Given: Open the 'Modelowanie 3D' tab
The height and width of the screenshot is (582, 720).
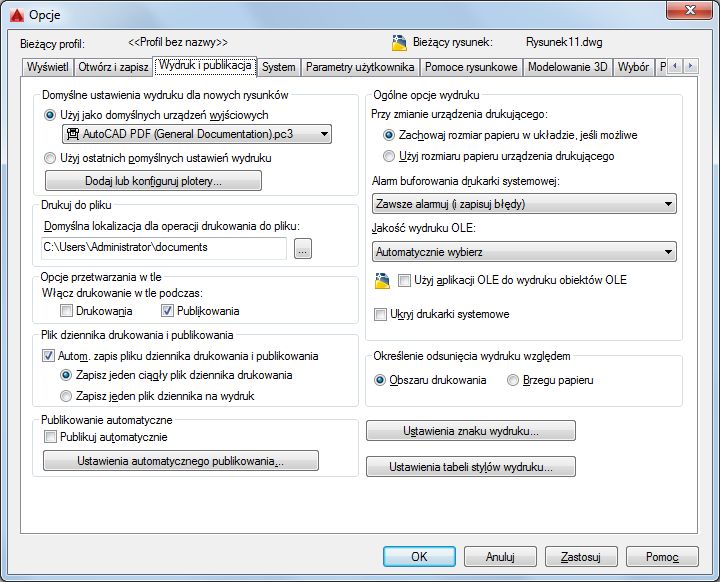Looking at the screenshot, I should (568, 67).
